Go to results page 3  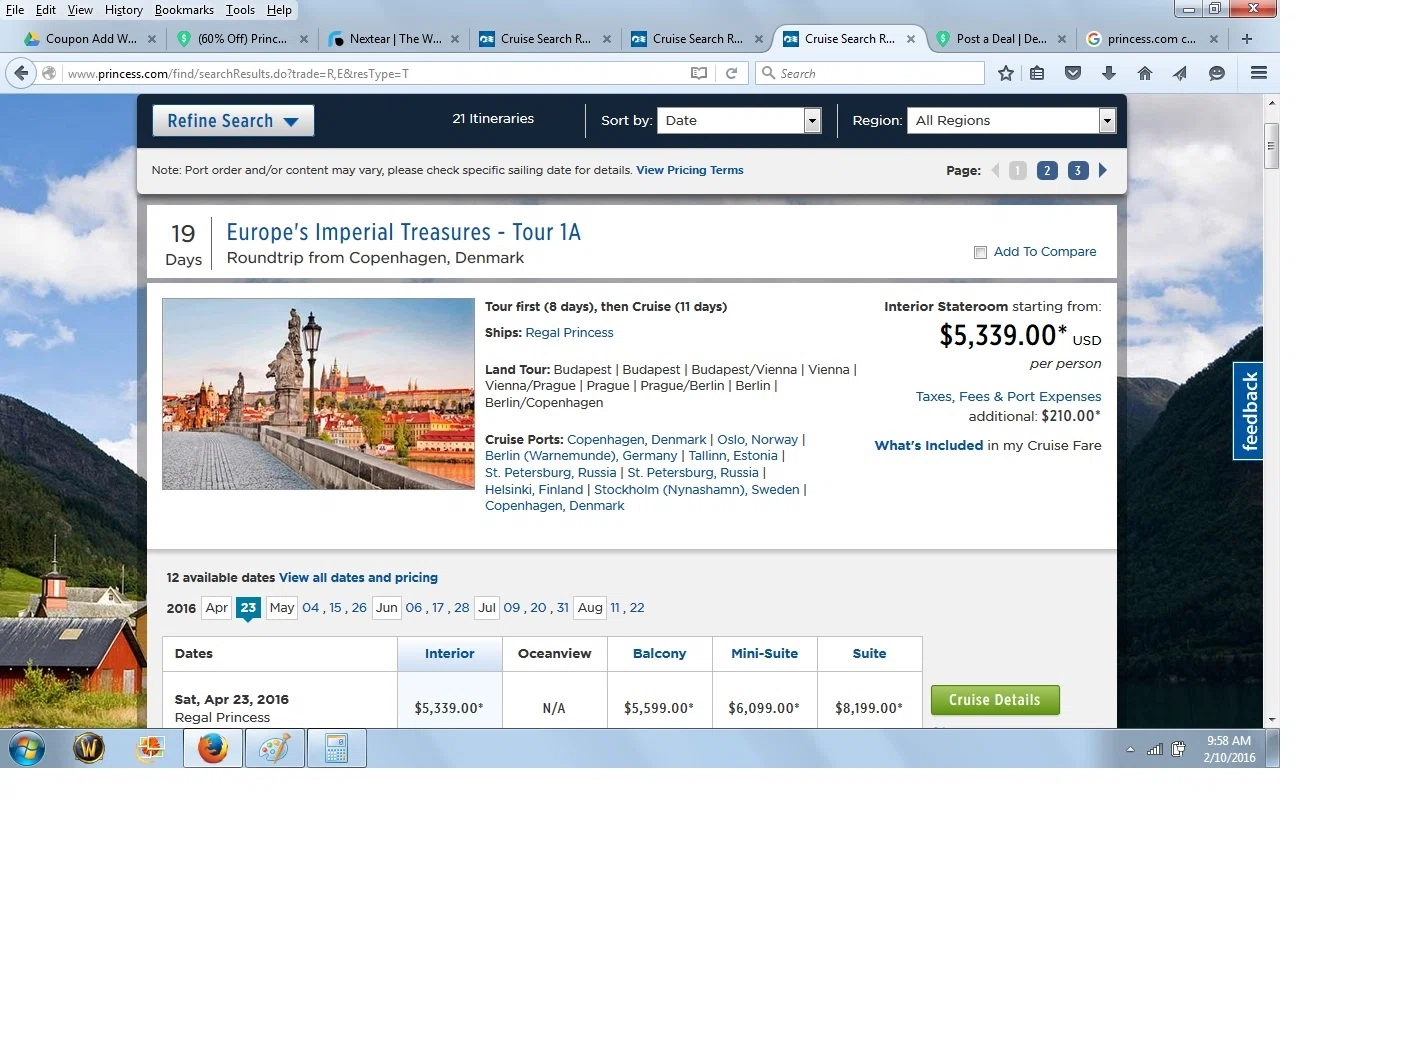1077,170
